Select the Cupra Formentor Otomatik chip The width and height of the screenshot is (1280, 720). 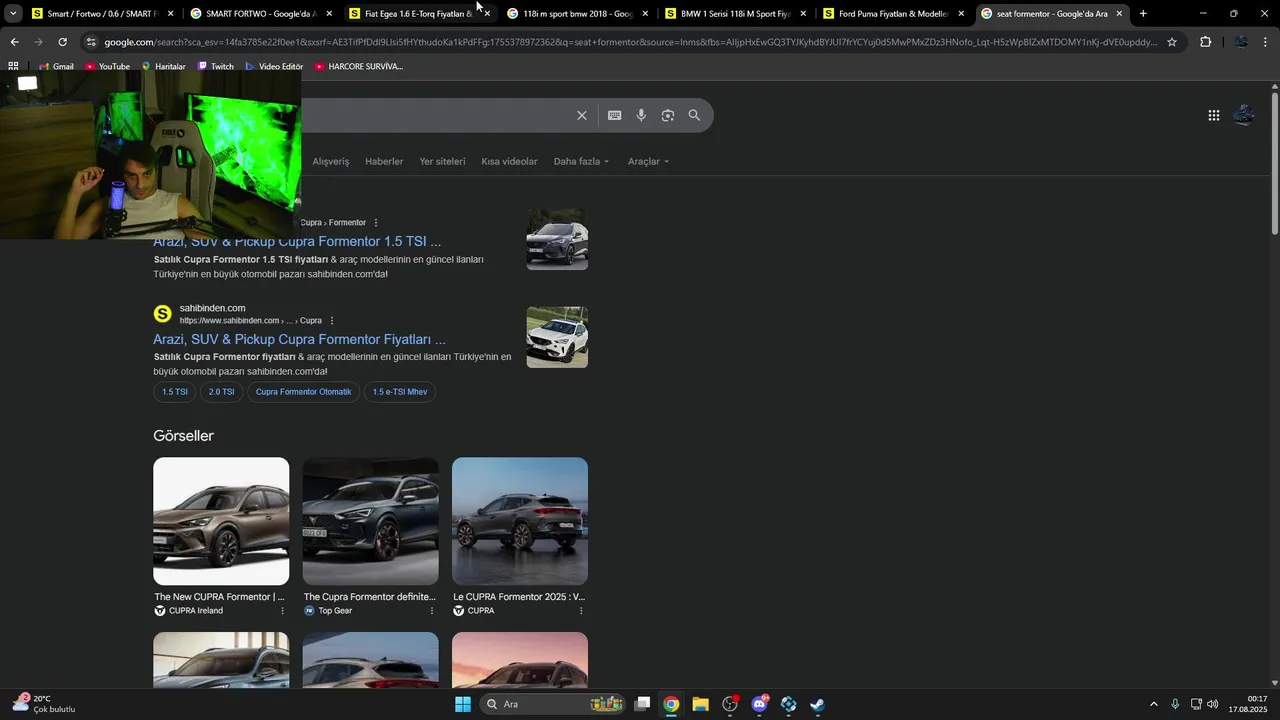(303, 392)
